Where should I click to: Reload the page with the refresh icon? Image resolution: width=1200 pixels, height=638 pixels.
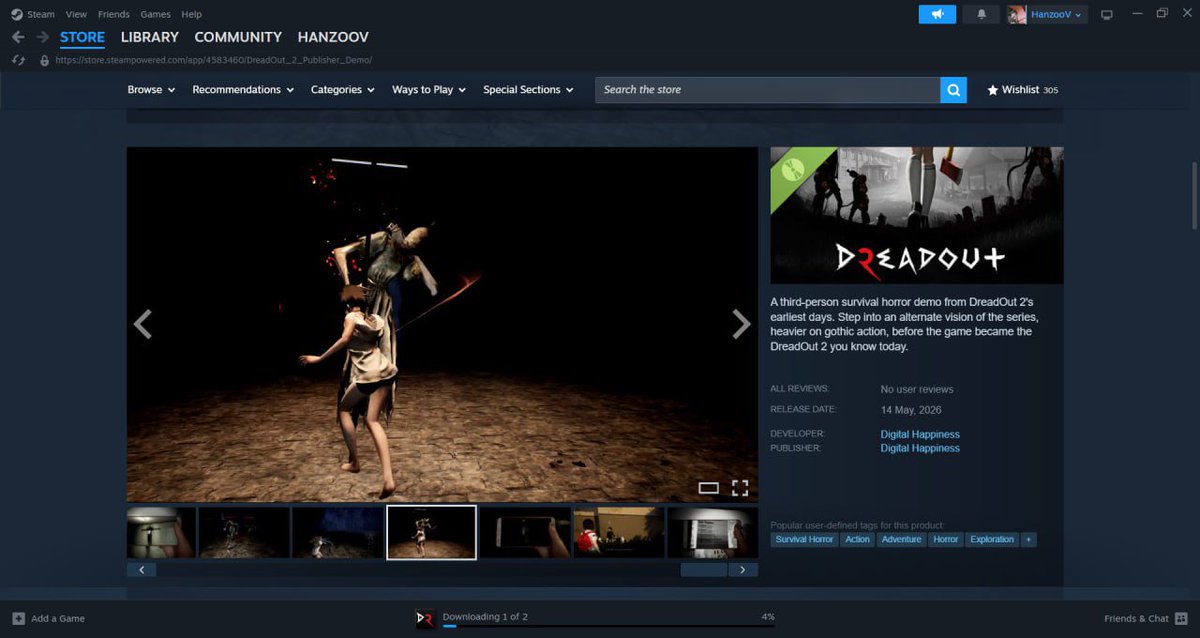(x=18, y=60)
